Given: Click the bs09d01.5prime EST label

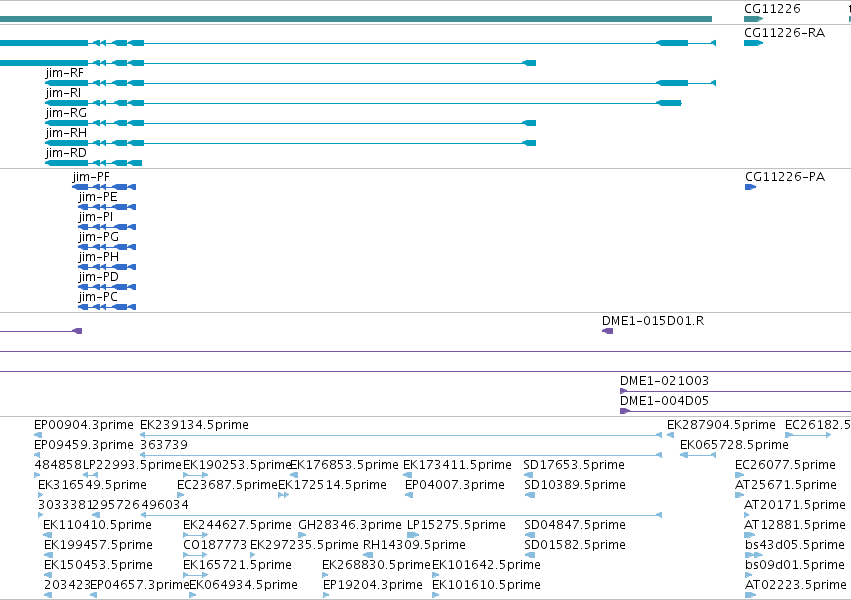Looking at the screenshot, I should click(x=795, y=566).
